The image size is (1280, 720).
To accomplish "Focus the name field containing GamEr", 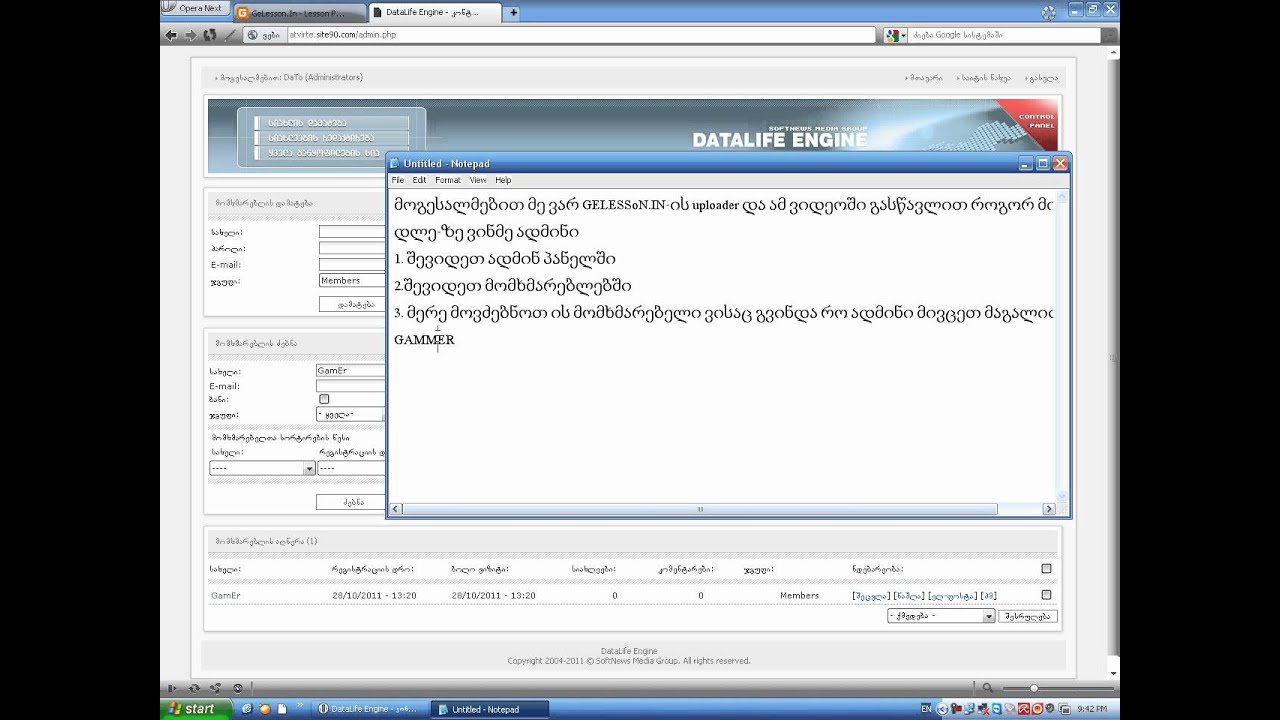I will [x=351, y=370].
